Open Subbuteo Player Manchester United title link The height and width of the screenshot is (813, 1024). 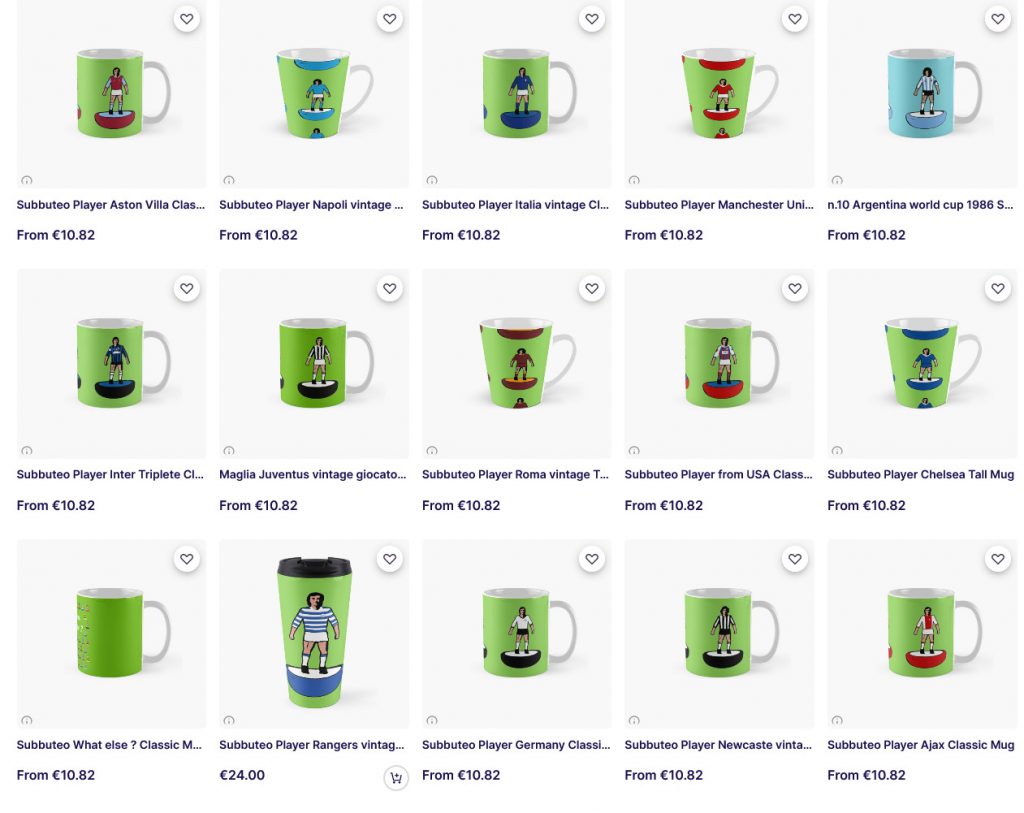point(719,205)
